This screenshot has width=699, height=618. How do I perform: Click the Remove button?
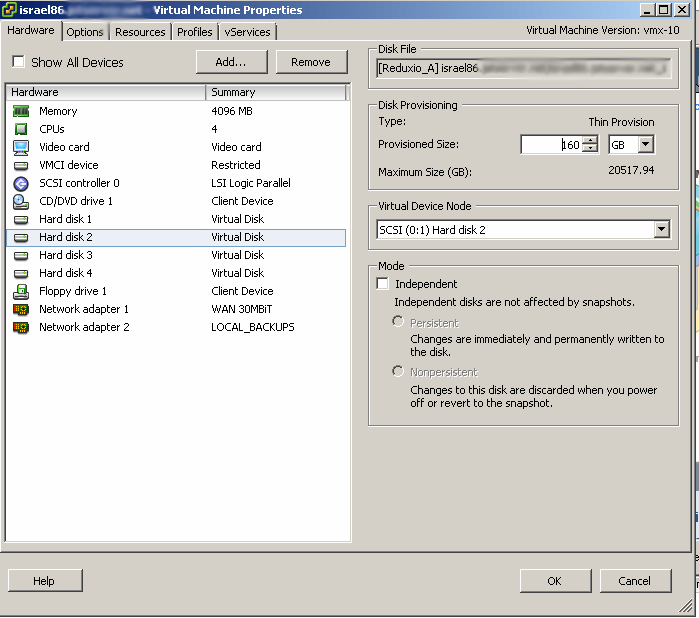point(311,62)
